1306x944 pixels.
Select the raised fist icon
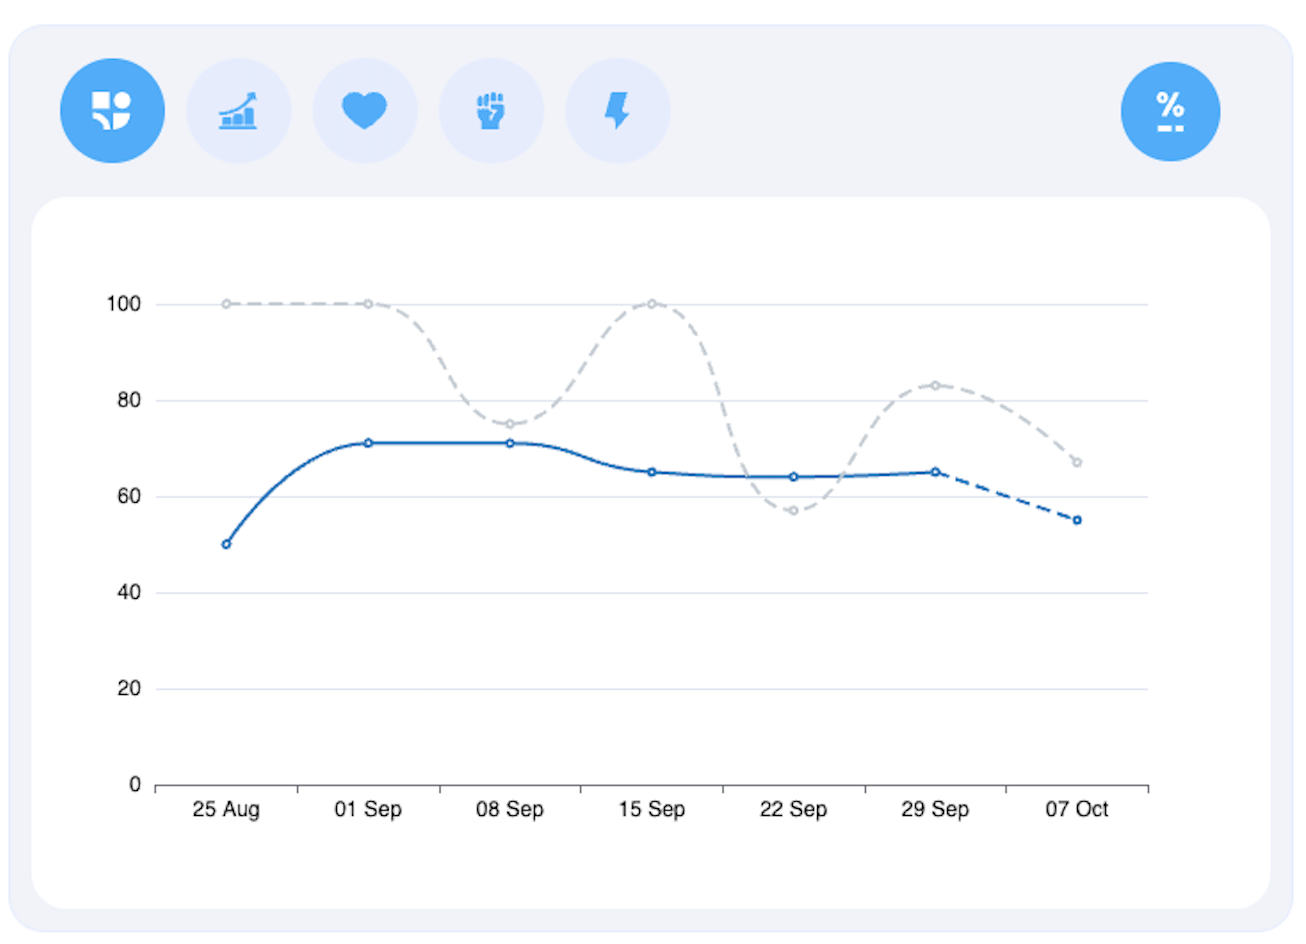click(x=491, y=110)
